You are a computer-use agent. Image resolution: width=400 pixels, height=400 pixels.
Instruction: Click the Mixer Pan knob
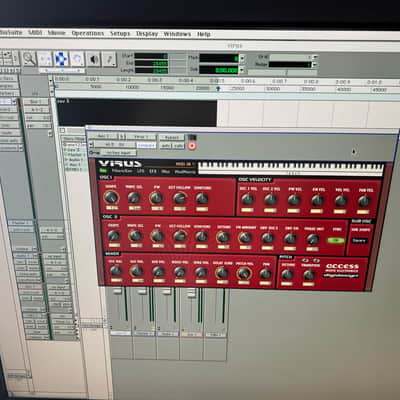pos(266,274)
